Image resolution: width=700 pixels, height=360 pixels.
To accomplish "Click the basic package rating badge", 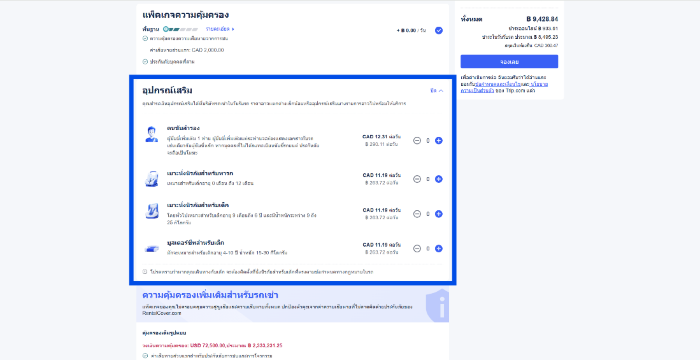I will pos(181,29).
